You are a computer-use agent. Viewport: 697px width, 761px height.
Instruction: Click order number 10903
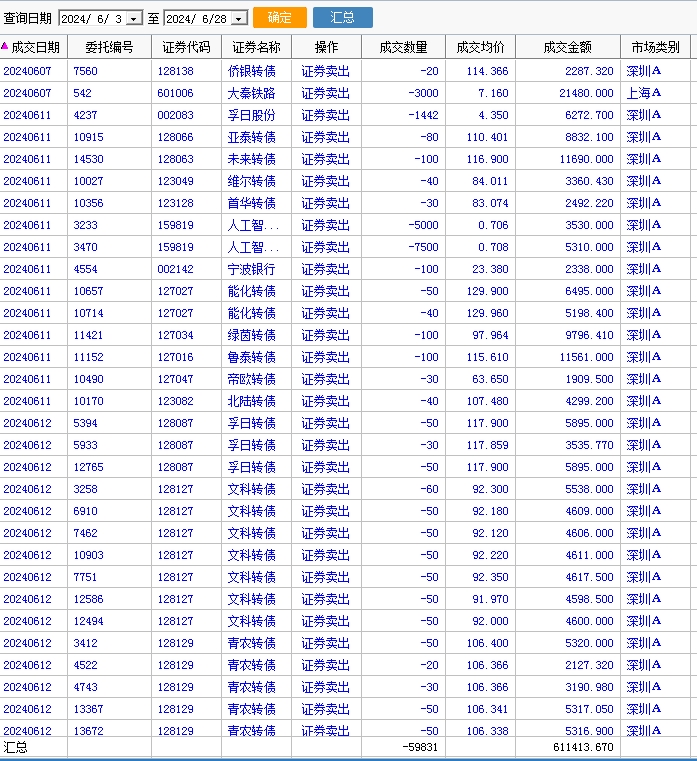click(88, 555)
